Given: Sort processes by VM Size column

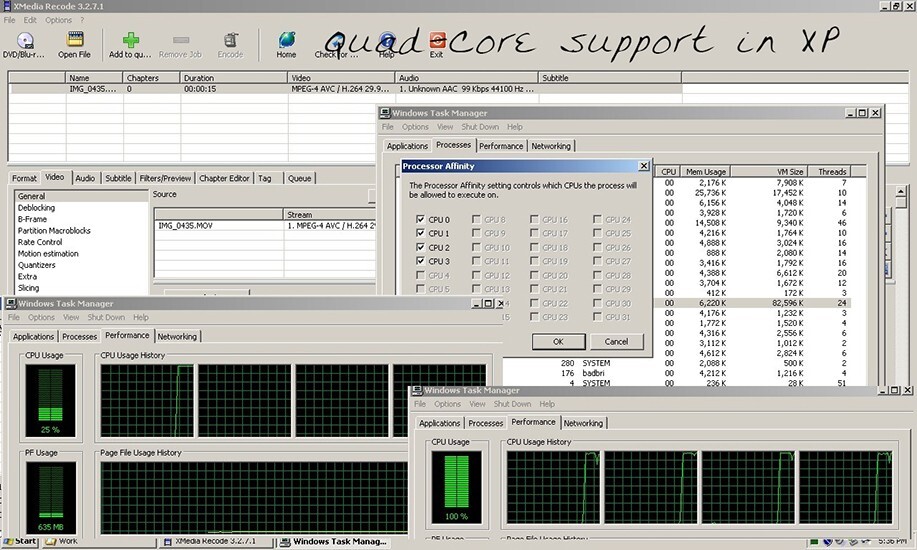Looking at the screenshot, I should pos(768,171).
